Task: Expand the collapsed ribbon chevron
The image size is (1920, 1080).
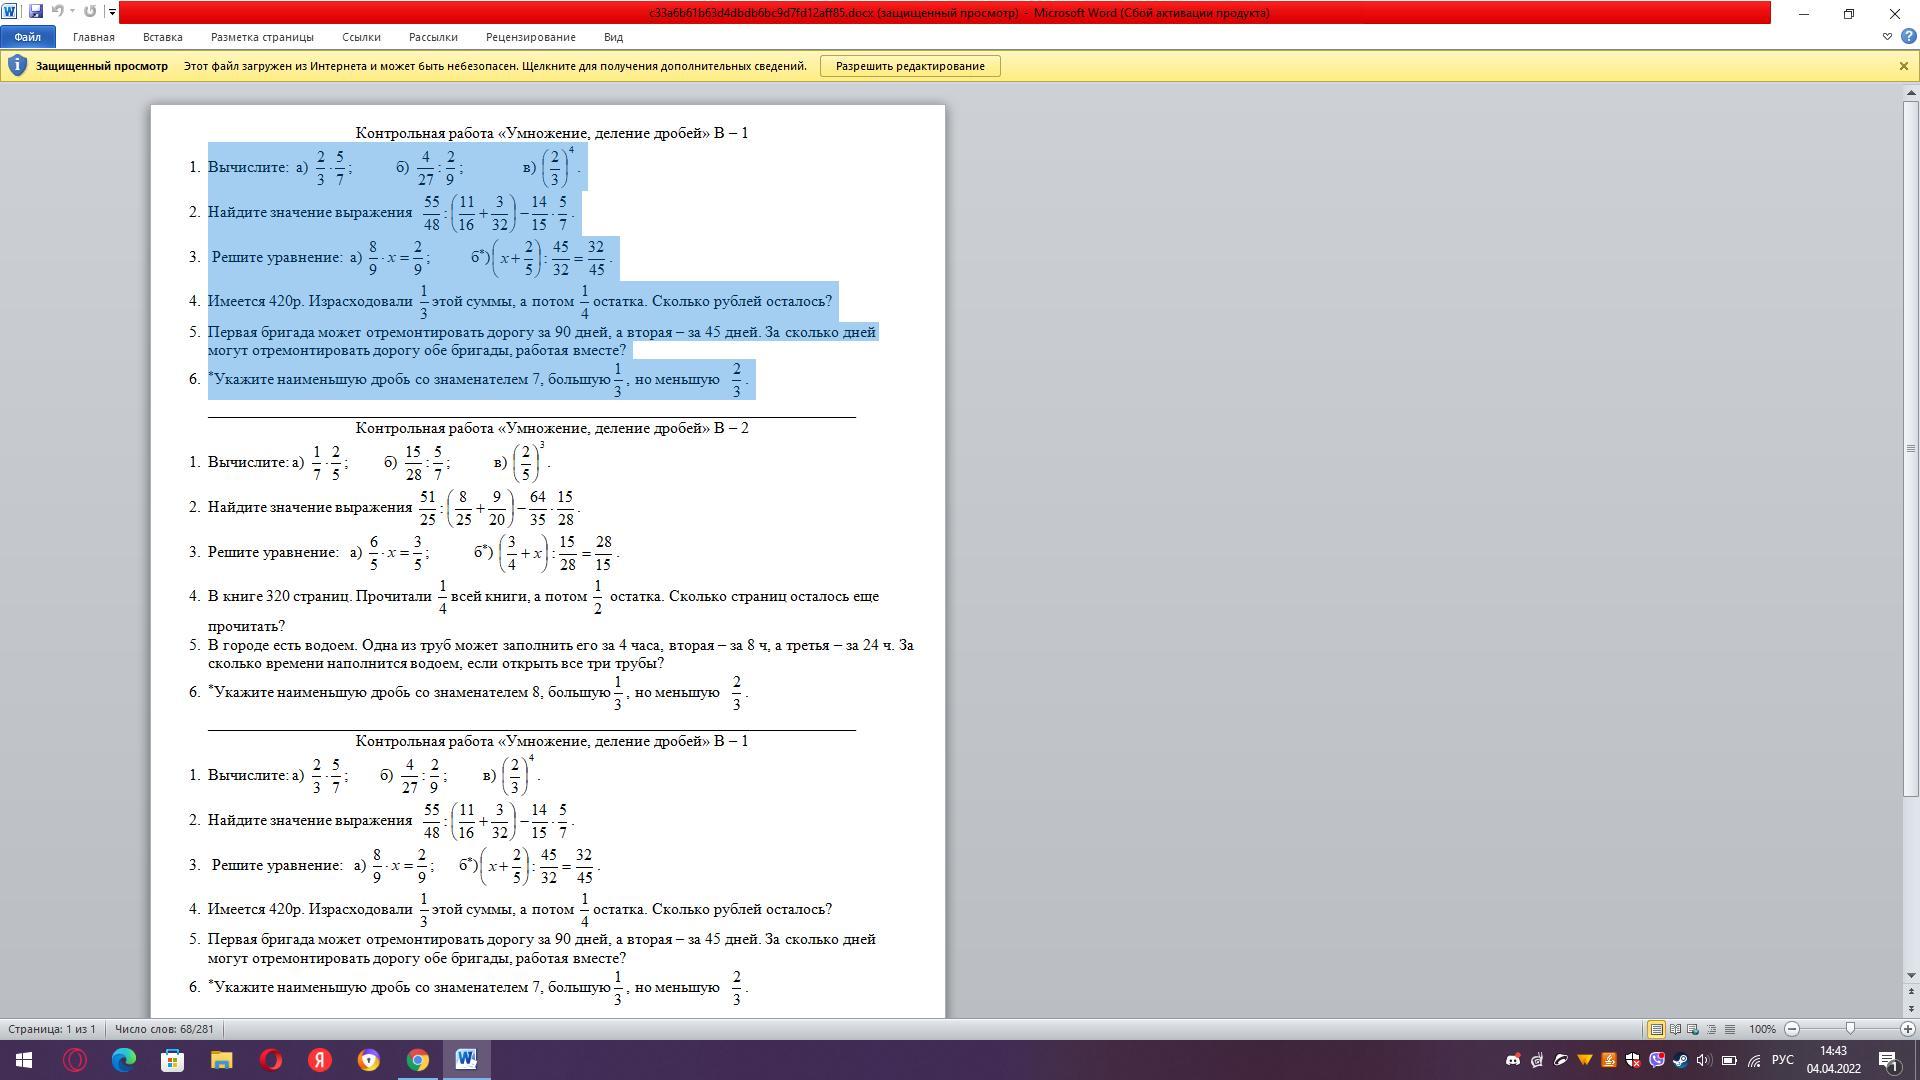Action: pos(1887,37)
